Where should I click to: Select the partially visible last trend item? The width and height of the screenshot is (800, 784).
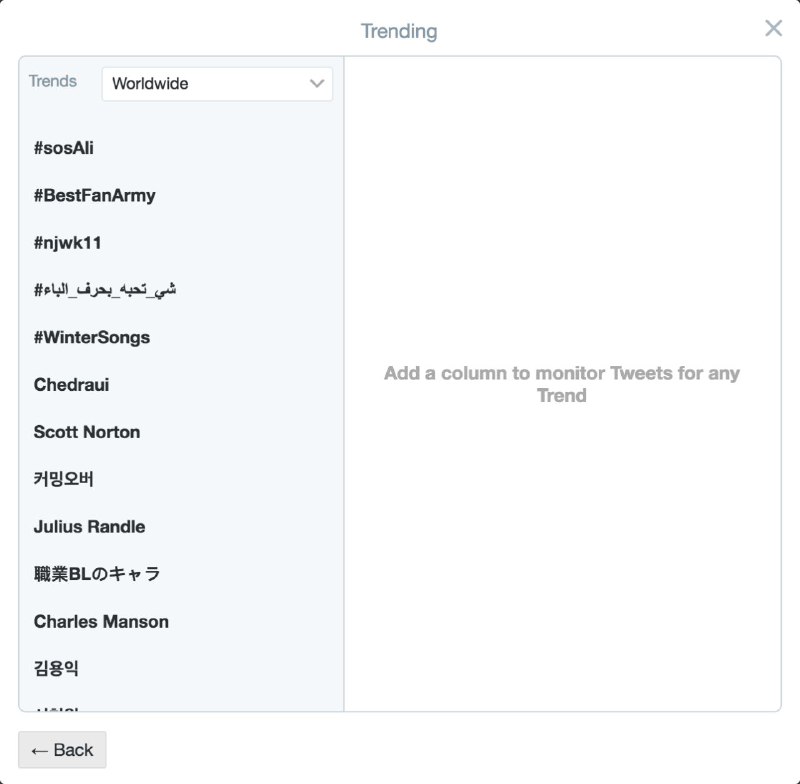pos(56,707)
